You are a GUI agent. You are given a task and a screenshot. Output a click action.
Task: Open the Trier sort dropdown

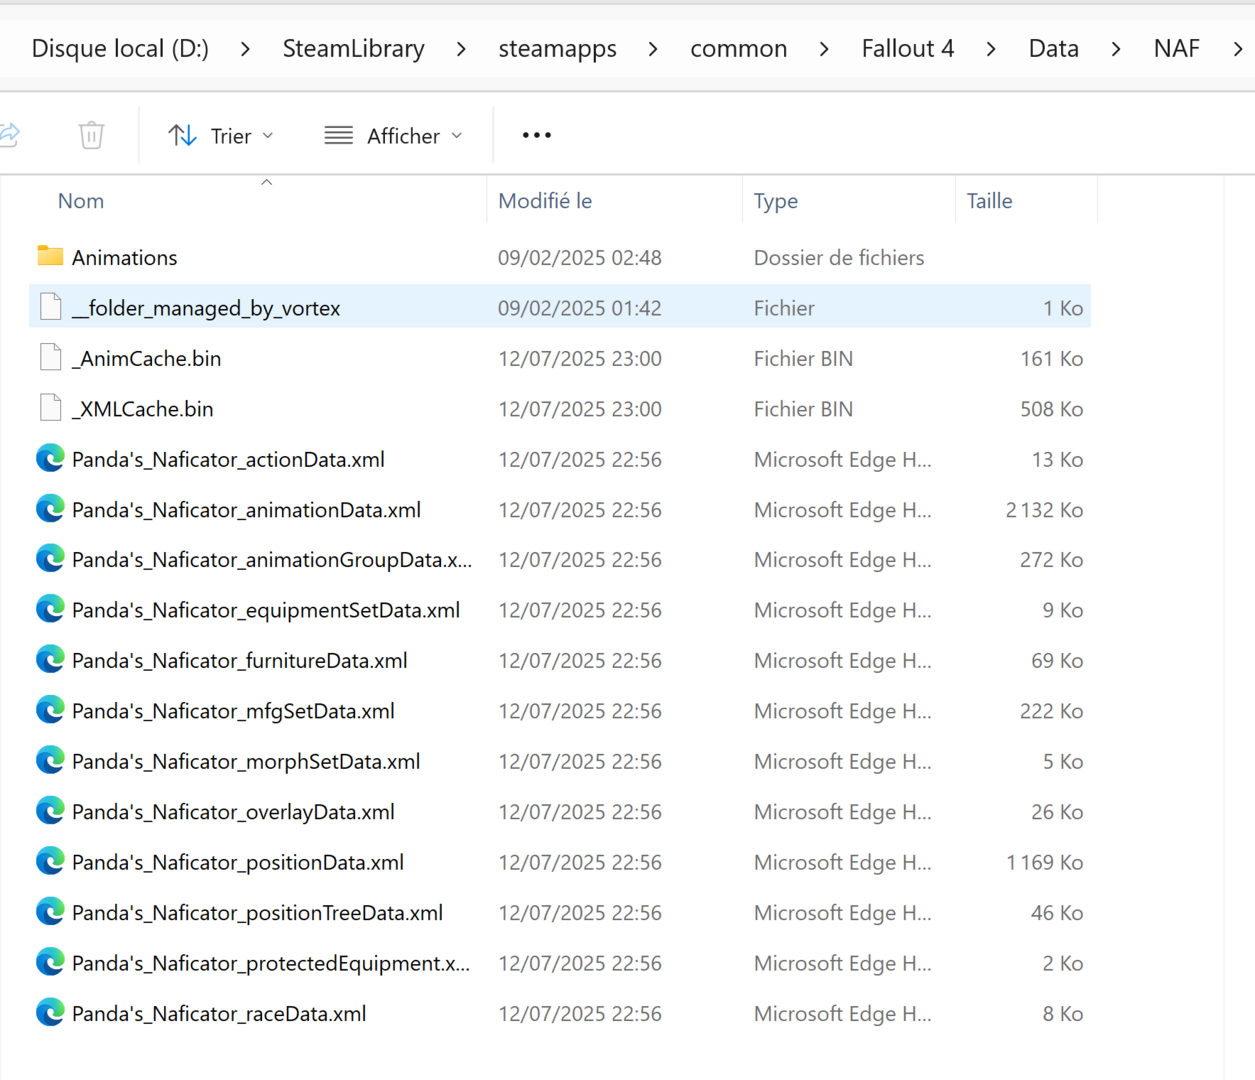221,135
